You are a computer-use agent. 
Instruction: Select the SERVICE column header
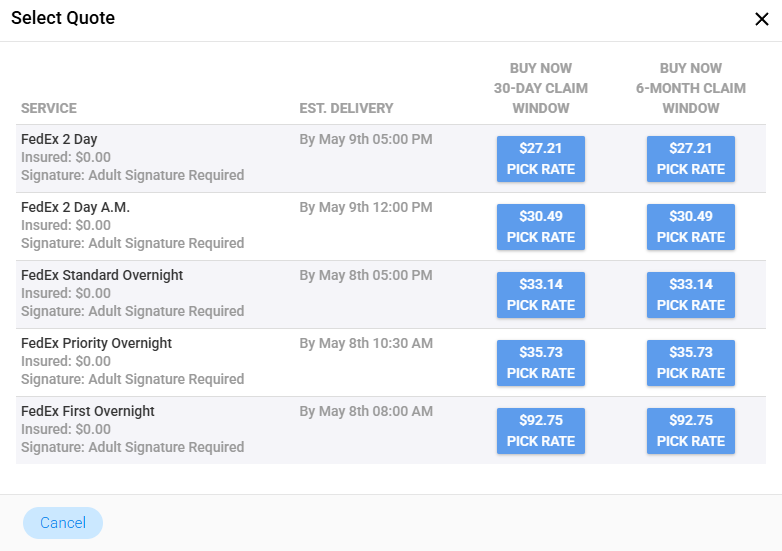point(49,108)
